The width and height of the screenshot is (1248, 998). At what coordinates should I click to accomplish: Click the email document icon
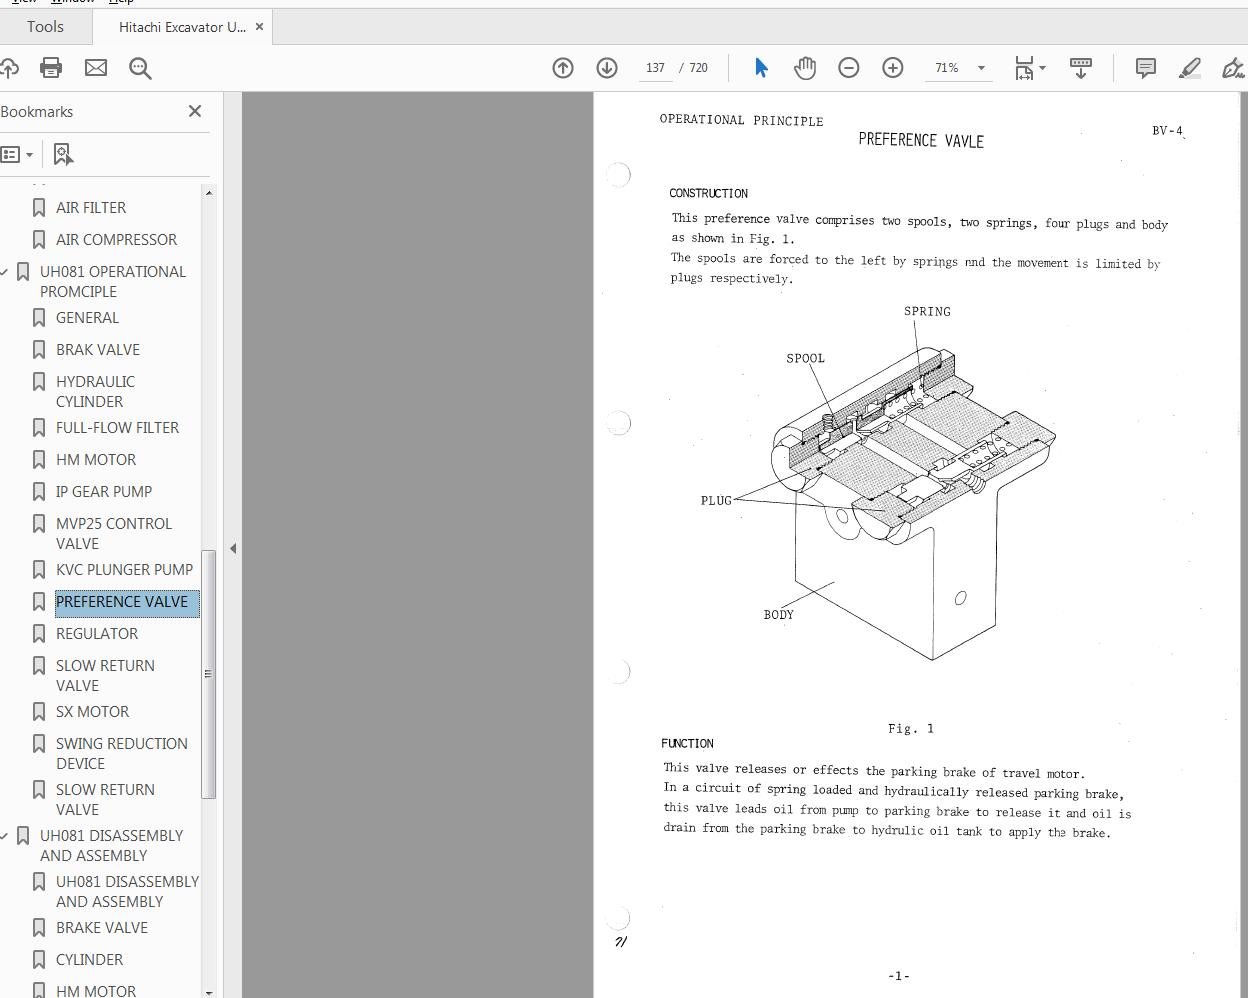[95, 67]
